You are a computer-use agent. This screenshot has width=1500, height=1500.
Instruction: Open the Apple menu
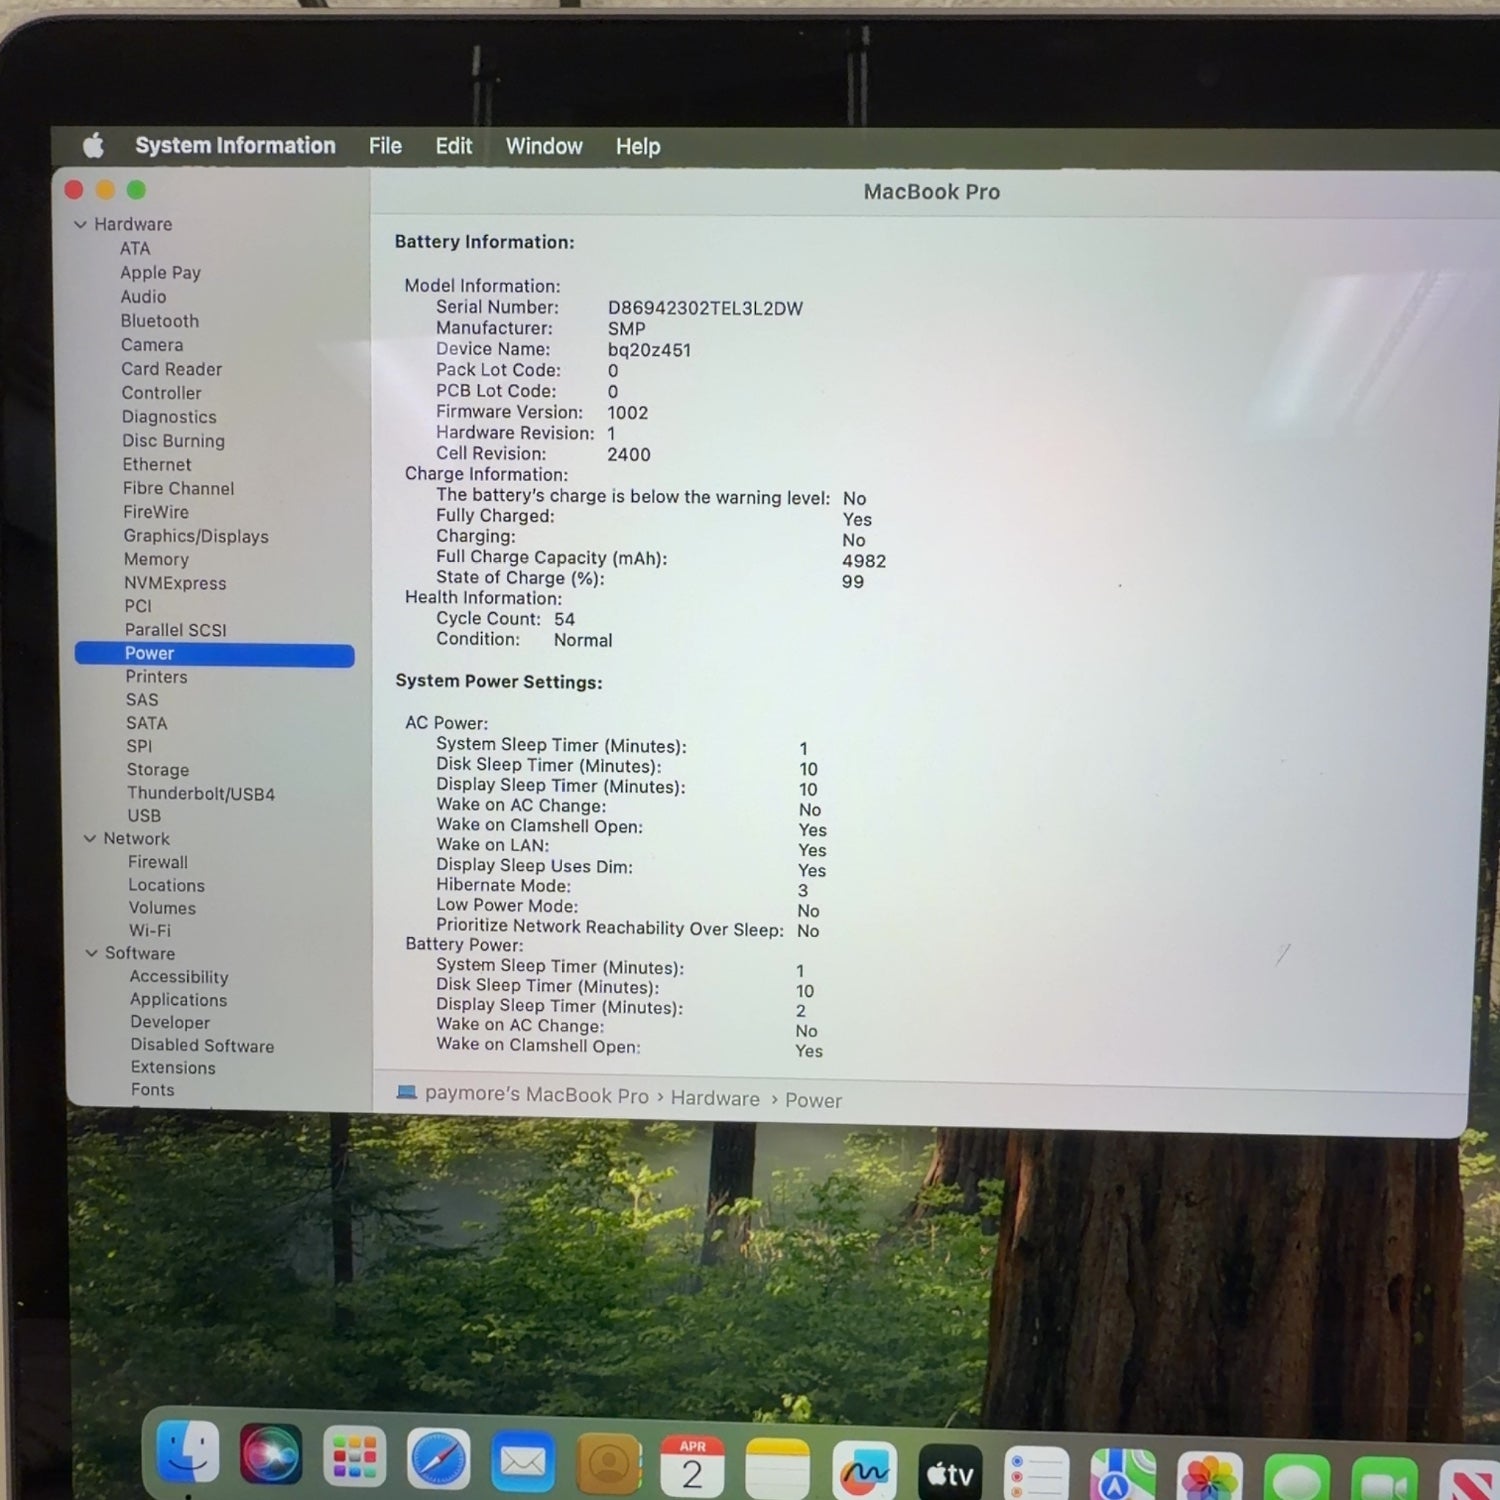pyautogui.click(x=93, y=146)
